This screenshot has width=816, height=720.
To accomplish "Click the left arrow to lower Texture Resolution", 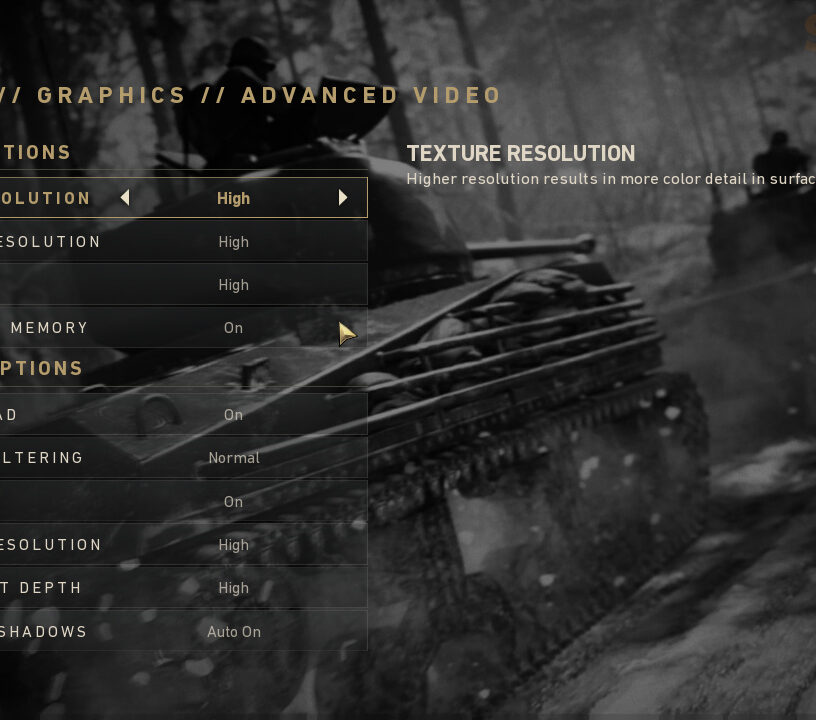I will point(125,198).
